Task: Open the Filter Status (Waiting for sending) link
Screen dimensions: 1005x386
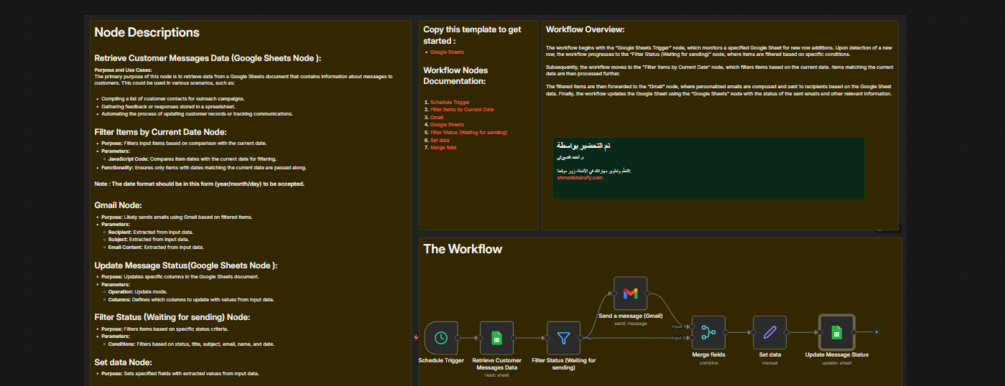Action: [x=469, y=132]
